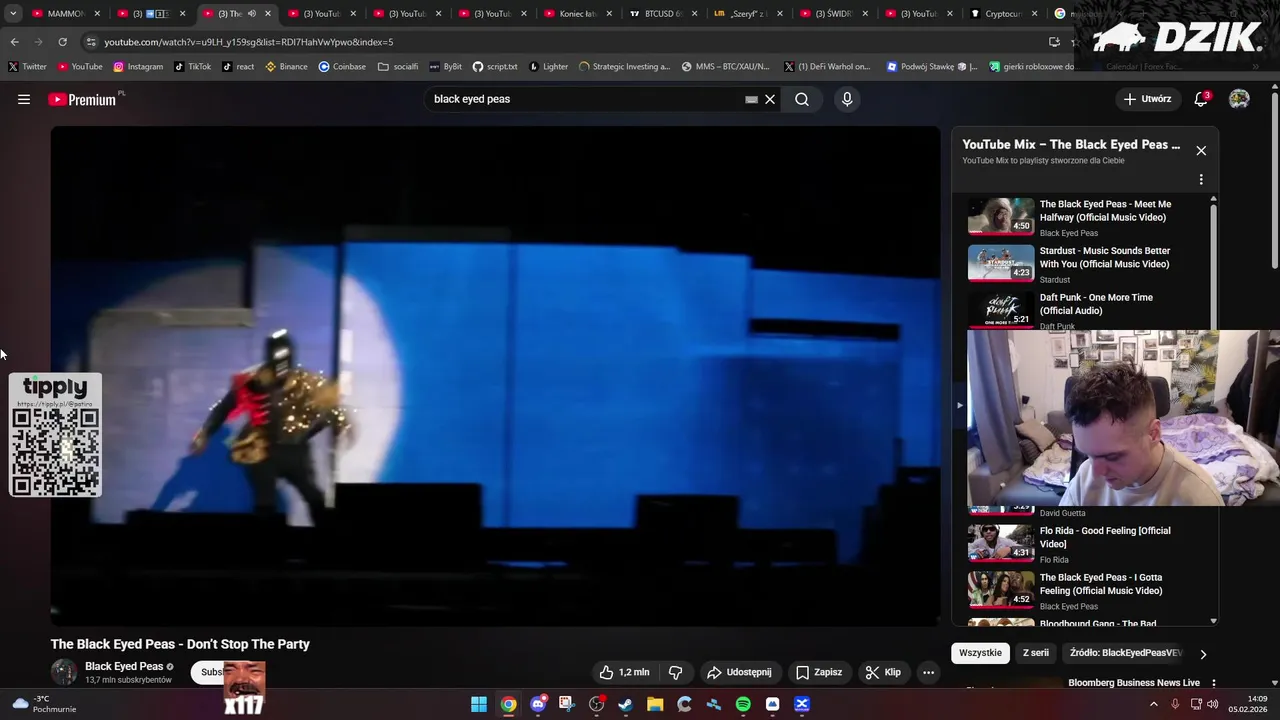
Task: Open the Black Eyed Peas channel name link
Action: click(124, 666)
